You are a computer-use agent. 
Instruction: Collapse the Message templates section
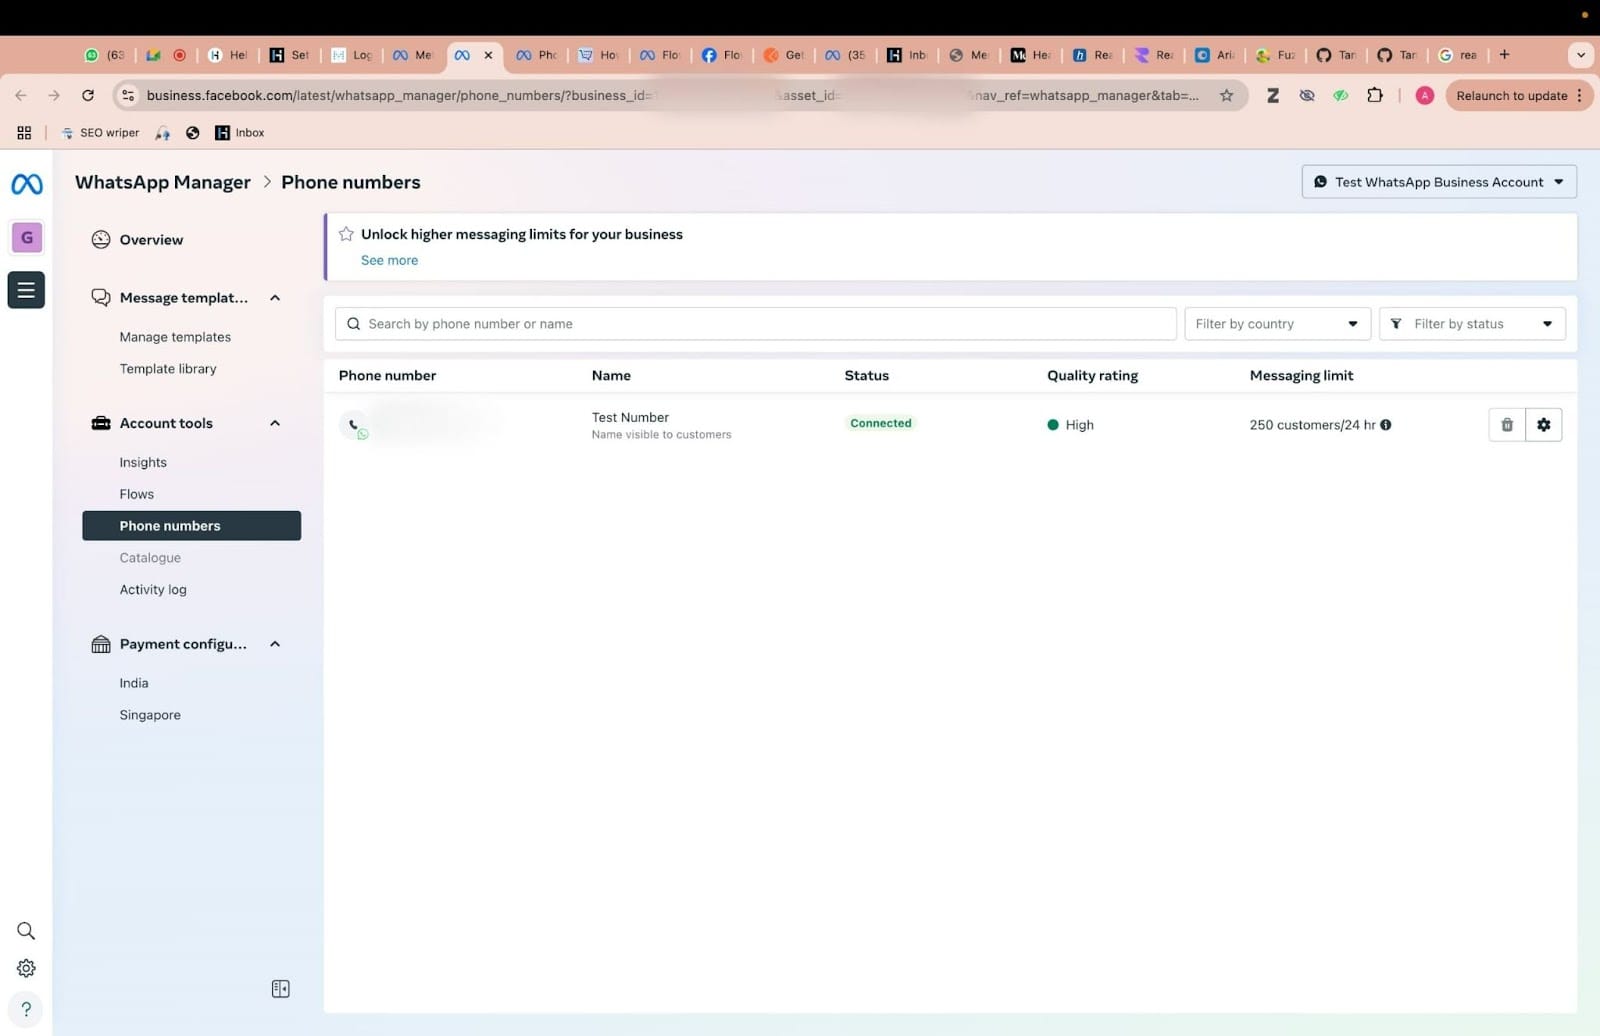pos(275,298)
